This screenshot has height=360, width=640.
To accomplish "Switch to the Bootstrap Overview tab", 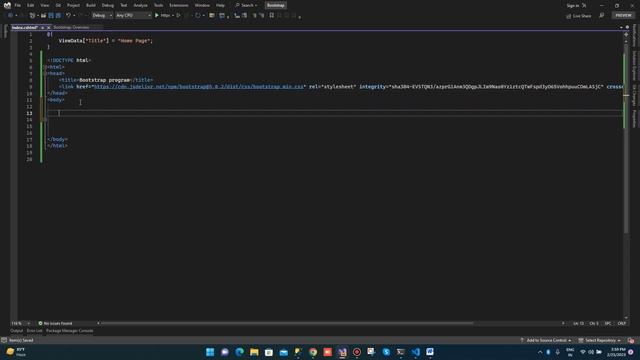I will click(71, 27).
